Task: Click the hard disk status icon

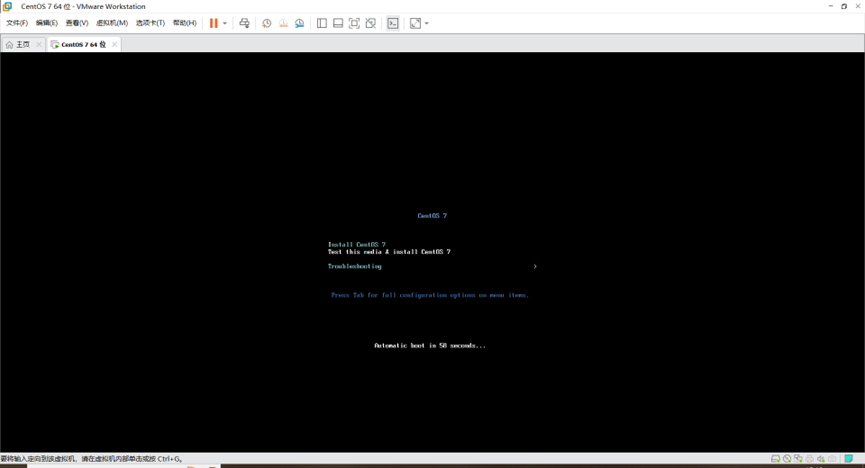Action: tap(775, 459)
